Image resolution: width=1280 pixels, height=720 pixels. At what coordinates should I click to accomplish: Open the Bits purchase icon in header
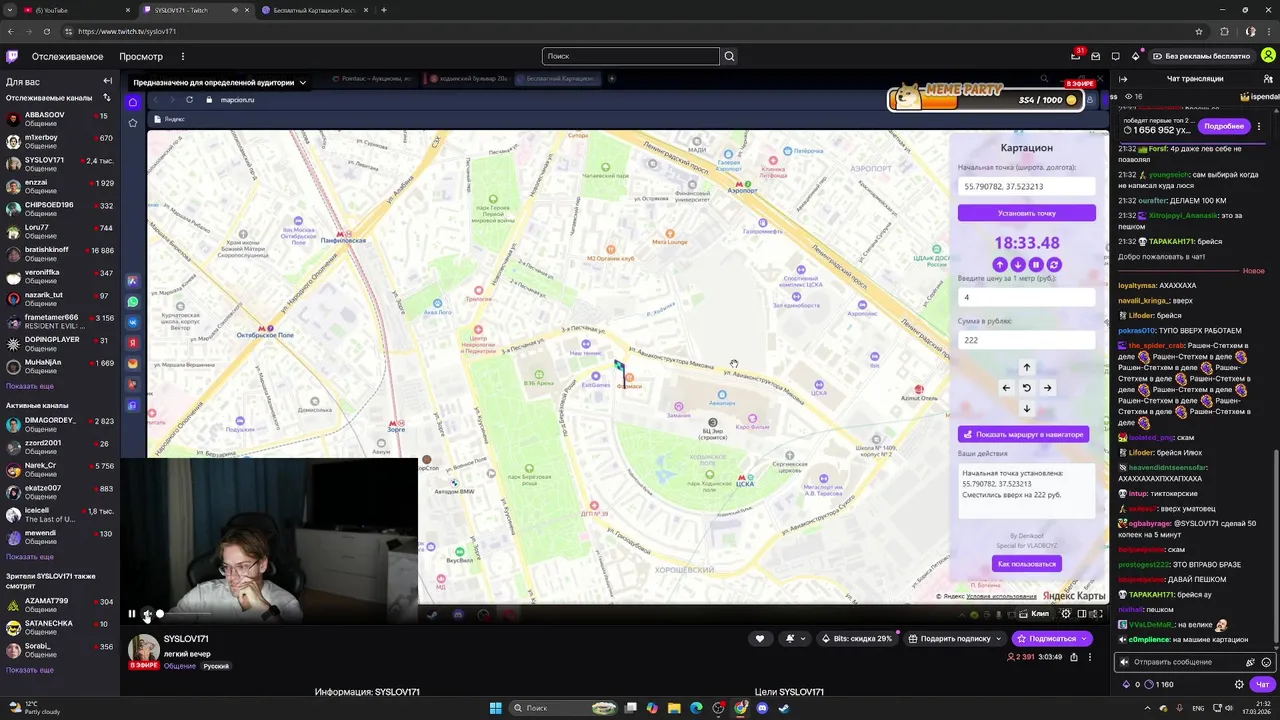pyautogui.click(x=1135, y=56)
